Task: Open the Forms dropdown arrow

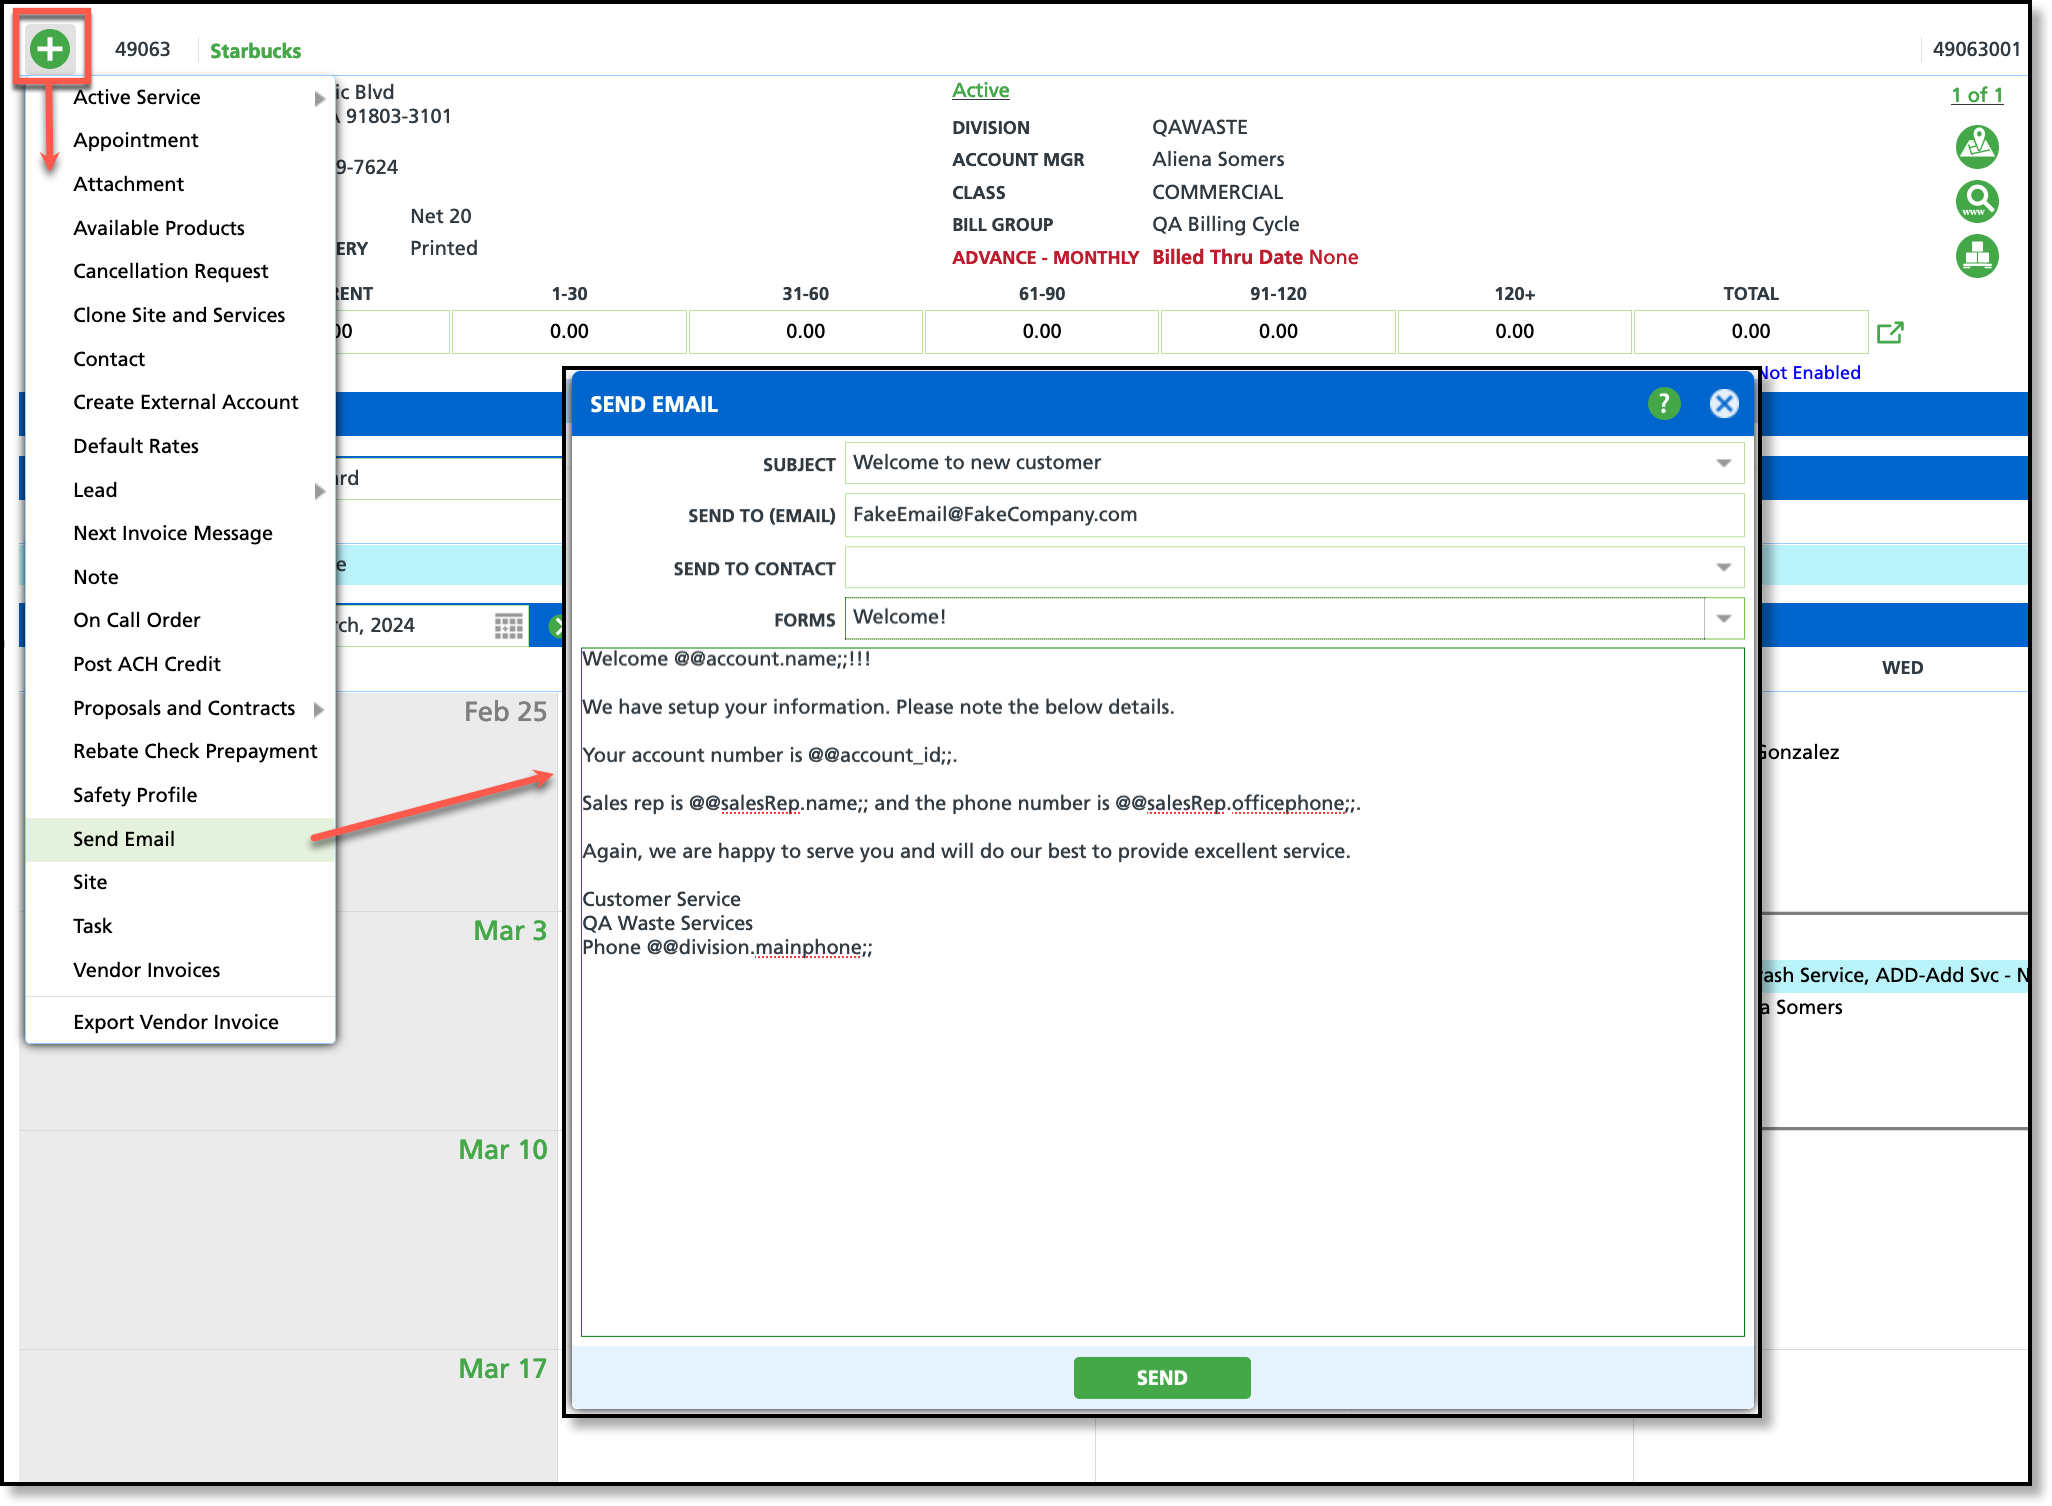Action: (x=1723, y=619)
